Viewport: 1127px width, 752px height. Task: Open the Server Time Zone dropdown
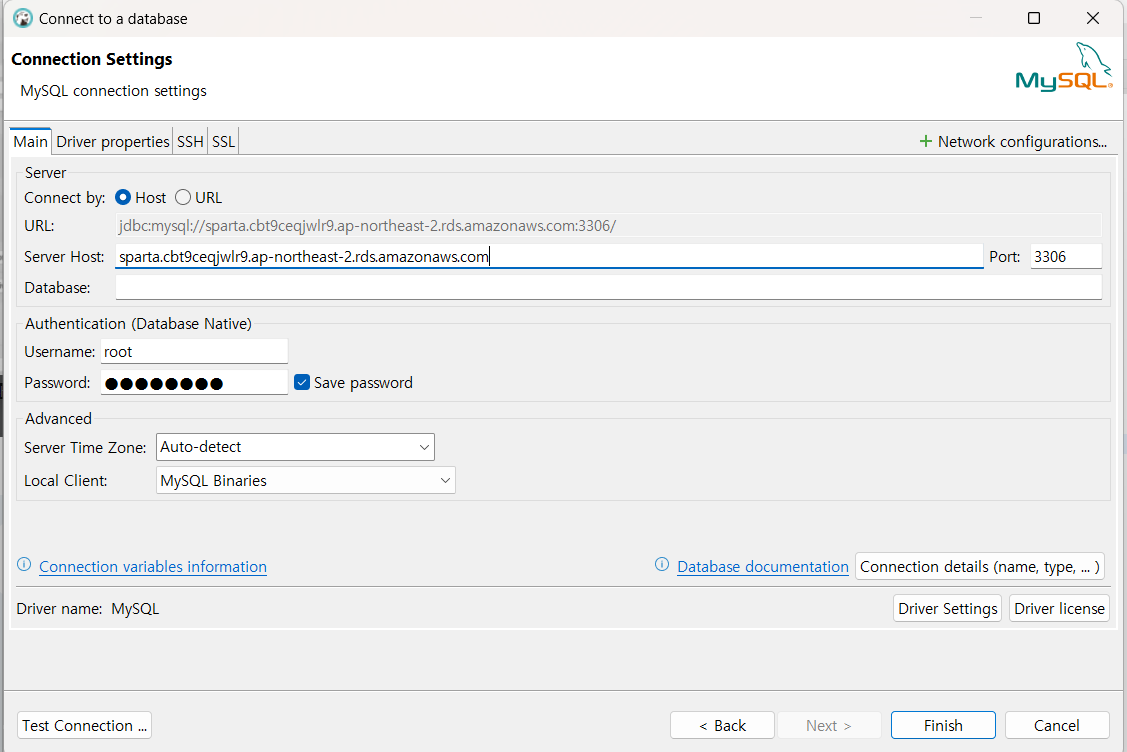pyautogui.click(x=295, y=447)
